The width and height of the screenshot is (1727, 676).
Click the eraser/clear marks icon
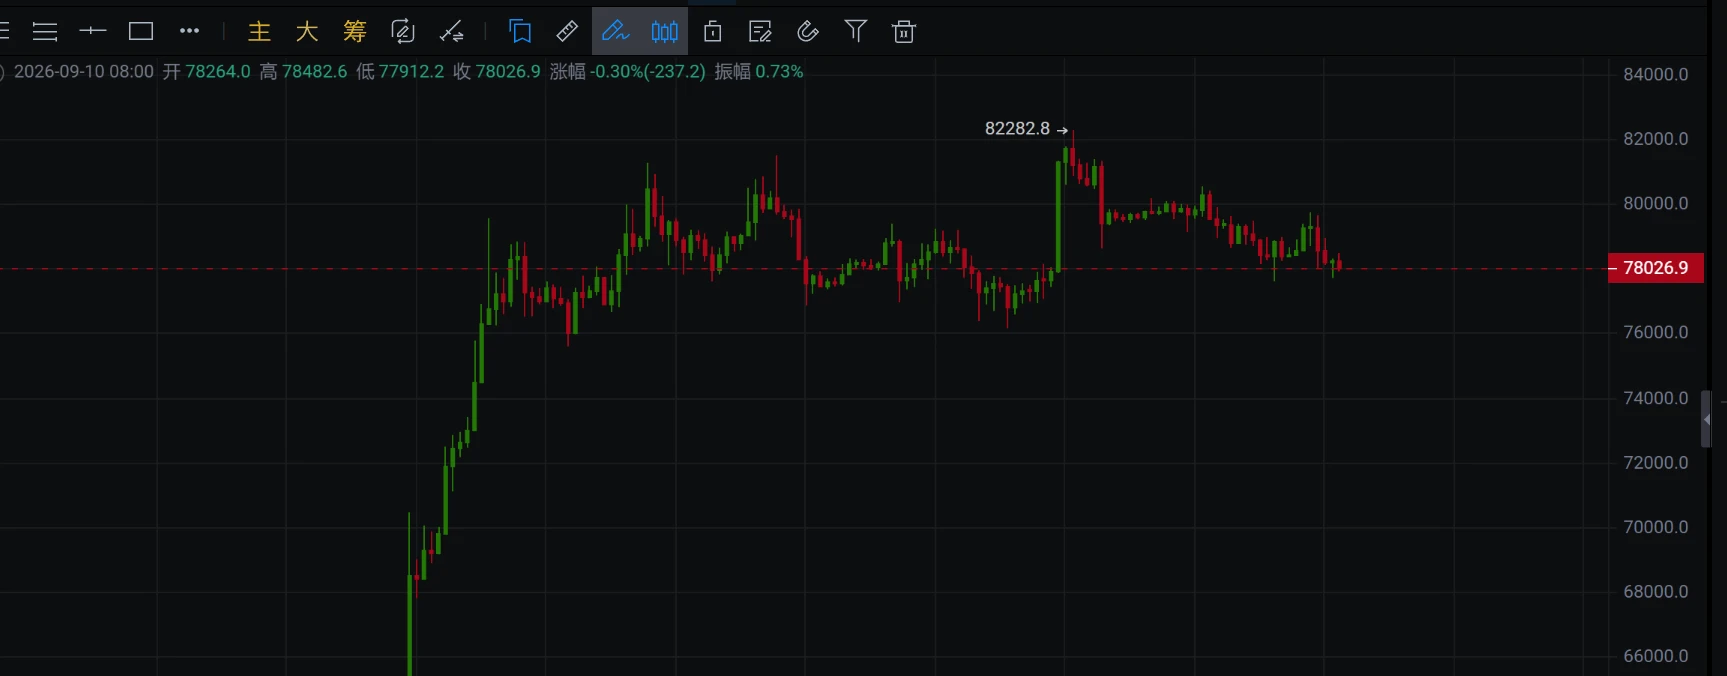click(x=808, y=32)
